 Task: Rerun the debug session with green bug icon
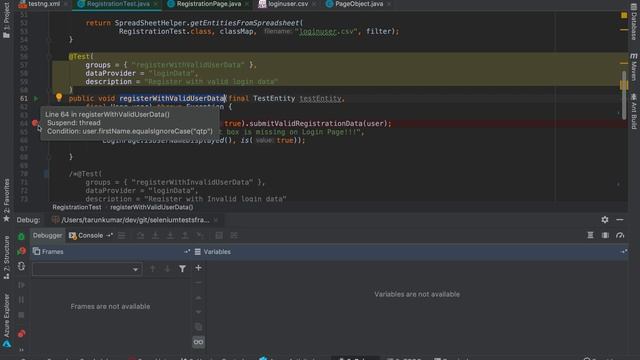21,236
